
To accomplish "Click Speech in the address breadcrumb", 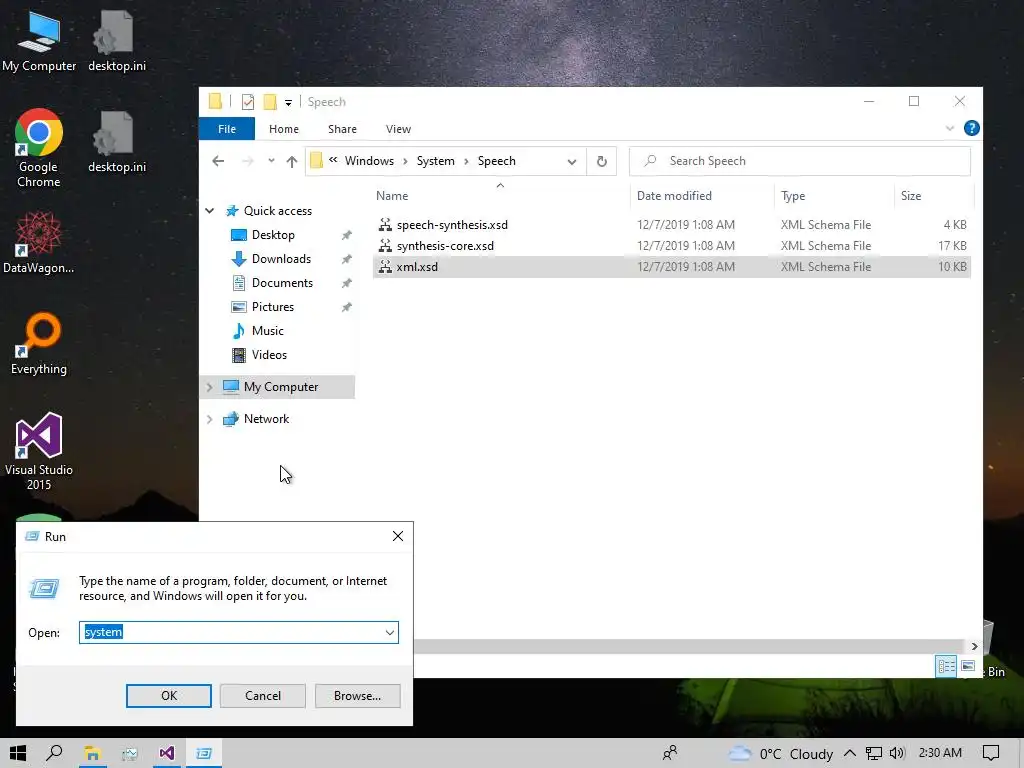I will pos(496,161).
